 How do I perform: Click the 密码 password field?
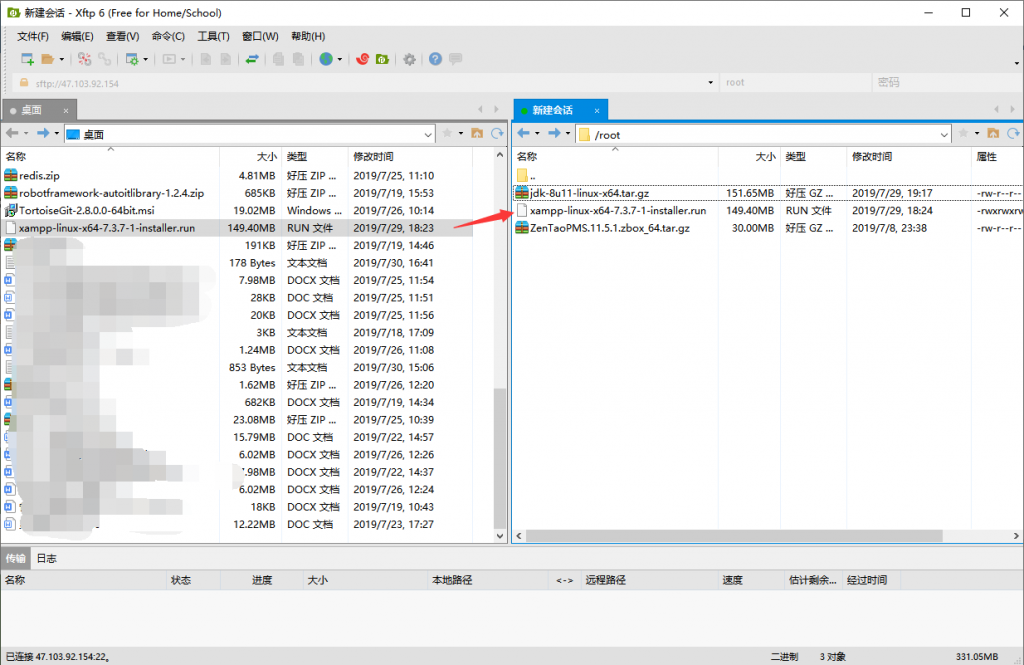(947, 82)
